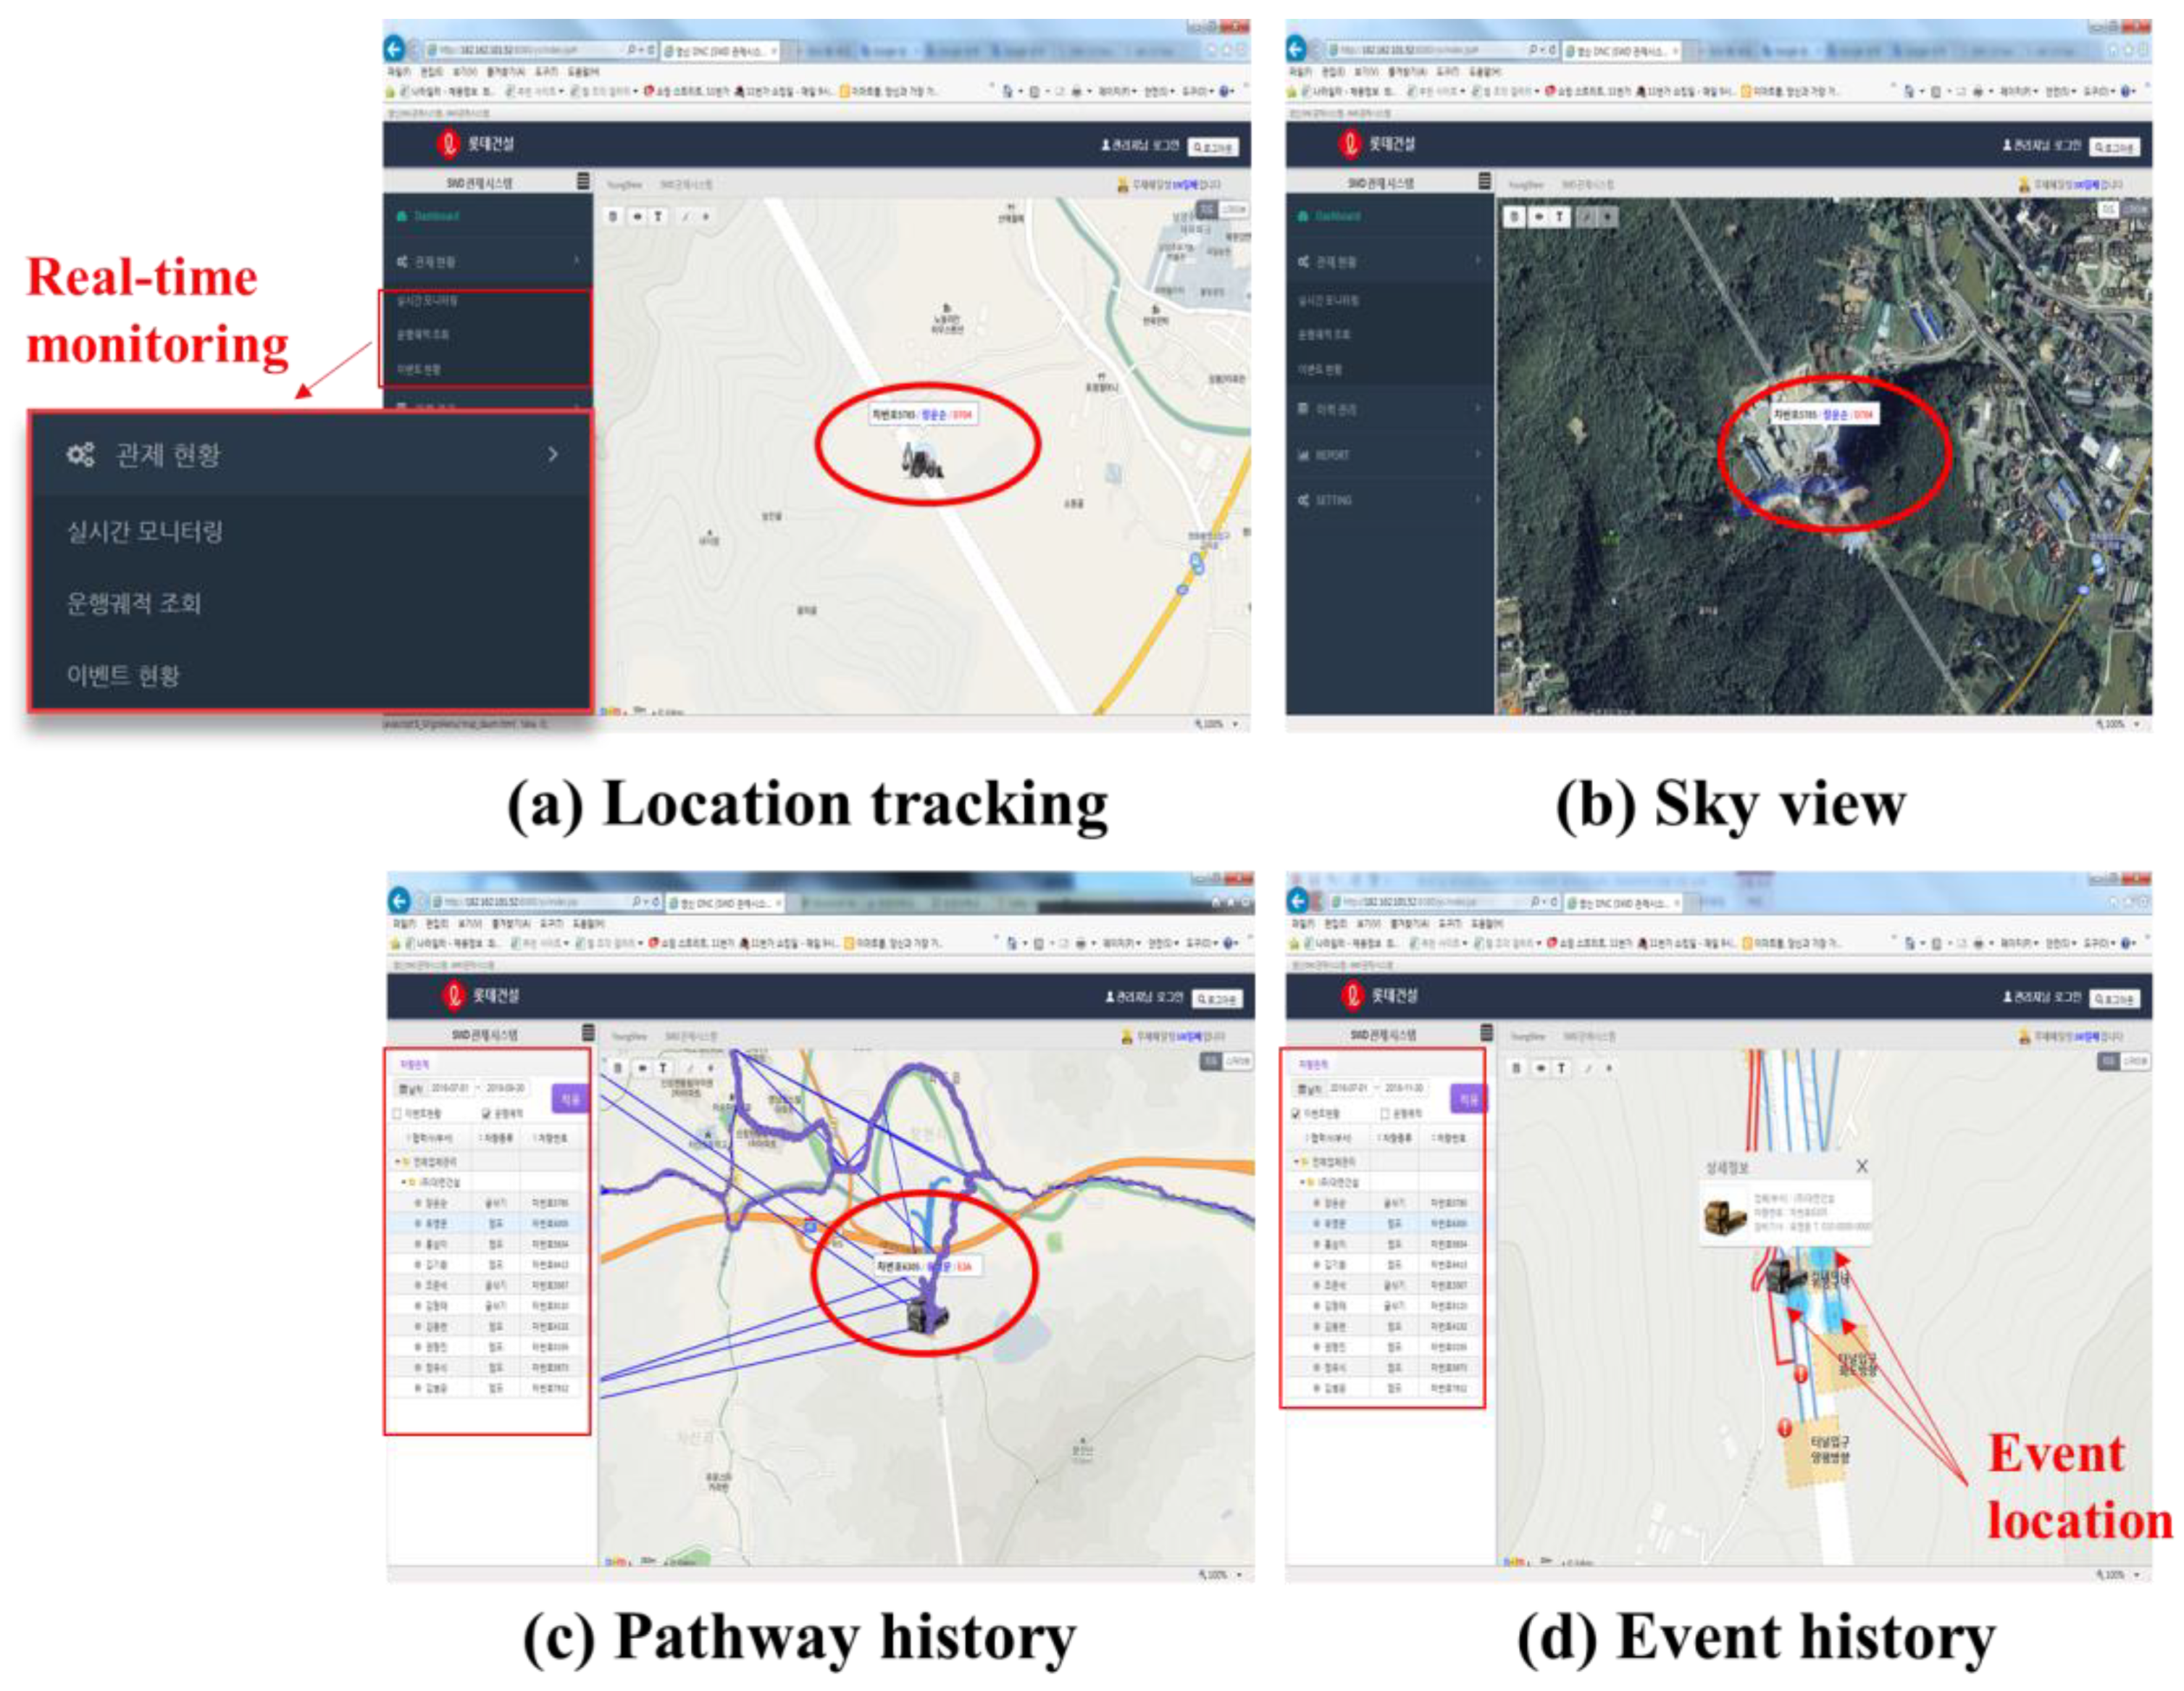Toggle the unchecked left checkbox in Pathway history panel
The width and height of the screenshot is (2184, 1691).
(397, 1113)
